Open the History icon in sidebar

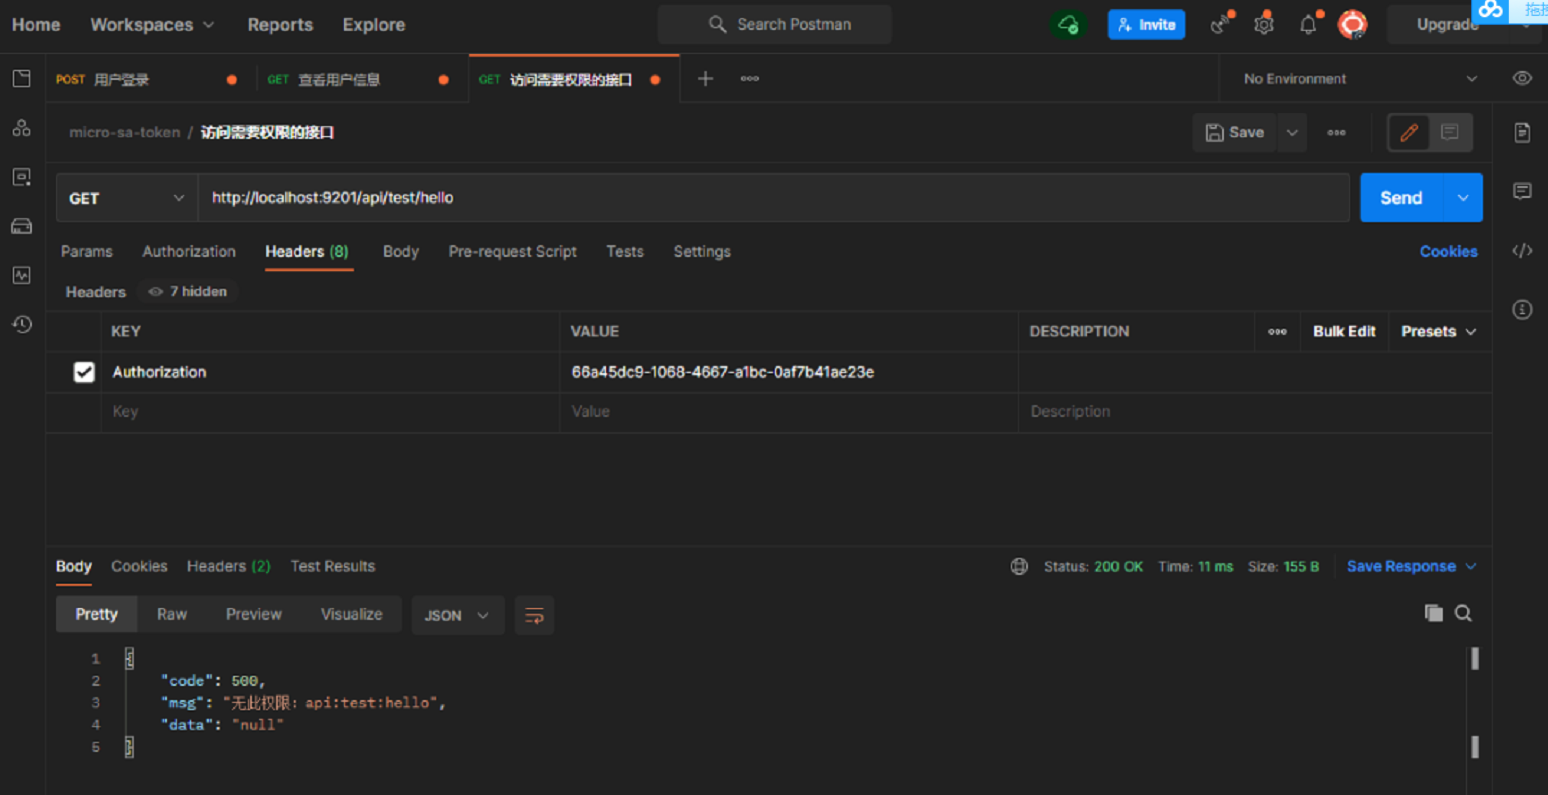pos(22,324)
